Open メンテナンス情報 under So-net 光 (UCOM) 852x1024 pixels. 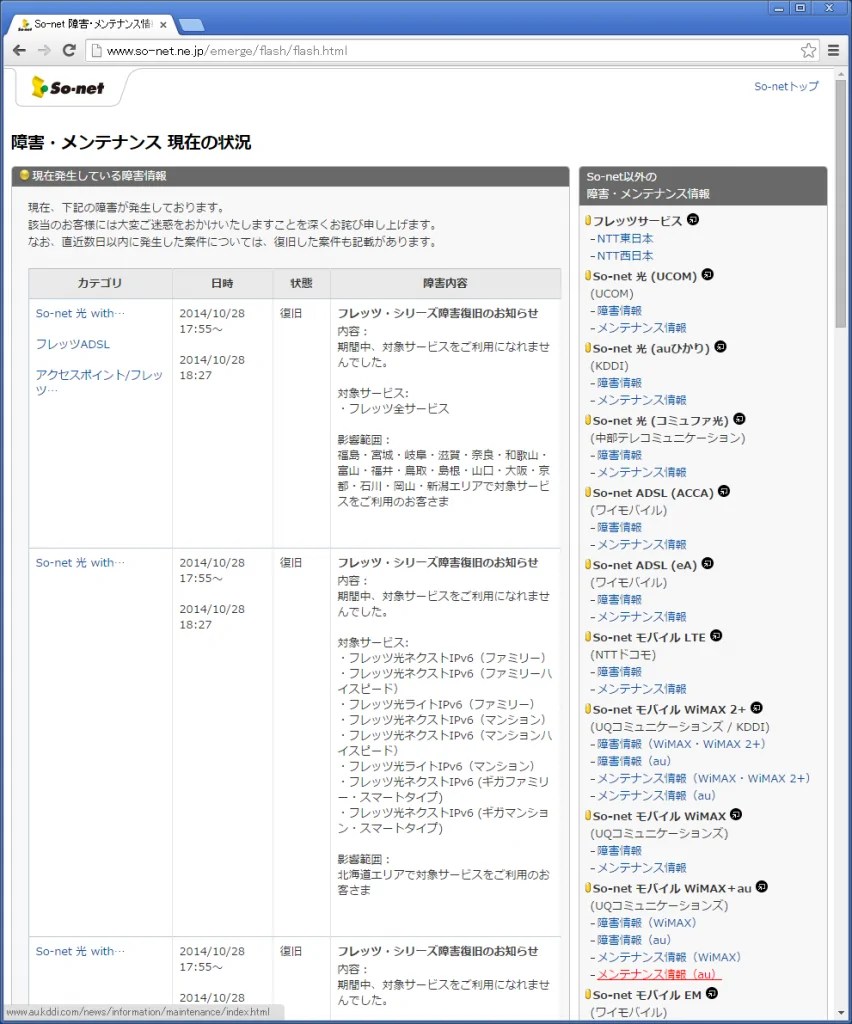click(642, 327)
